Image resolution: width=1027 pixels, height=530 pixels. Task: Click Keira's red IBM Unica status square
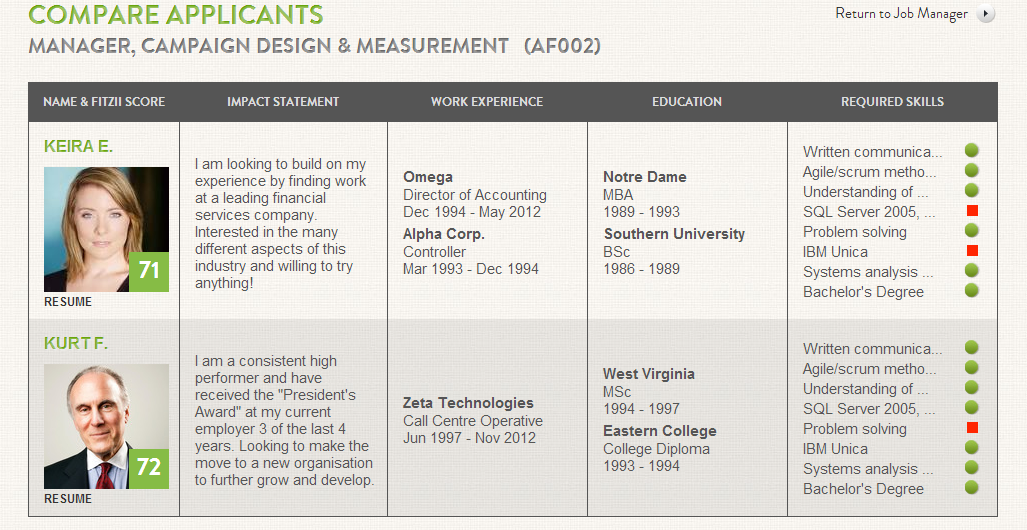click(971, 251)
